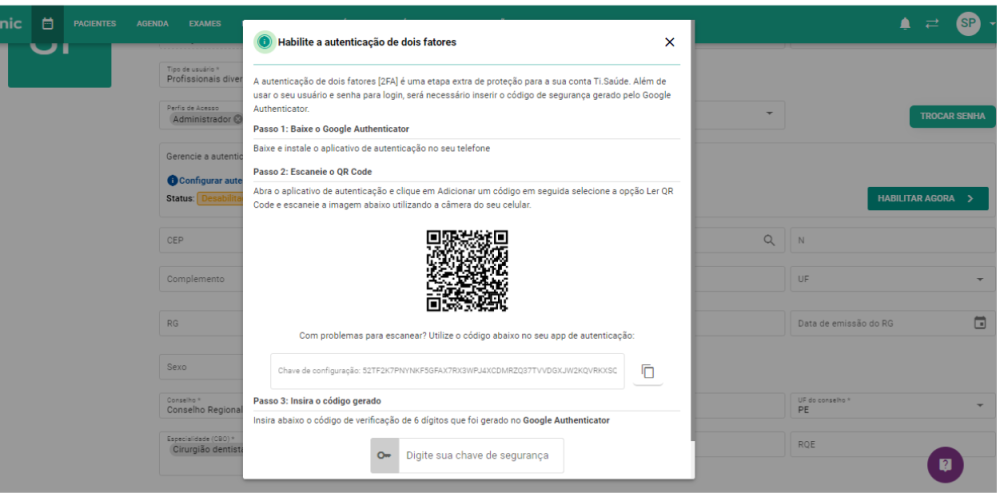Click 'Passo 3: Insira o código gerado' heading
1000x497 pixels.
point(317,401)
